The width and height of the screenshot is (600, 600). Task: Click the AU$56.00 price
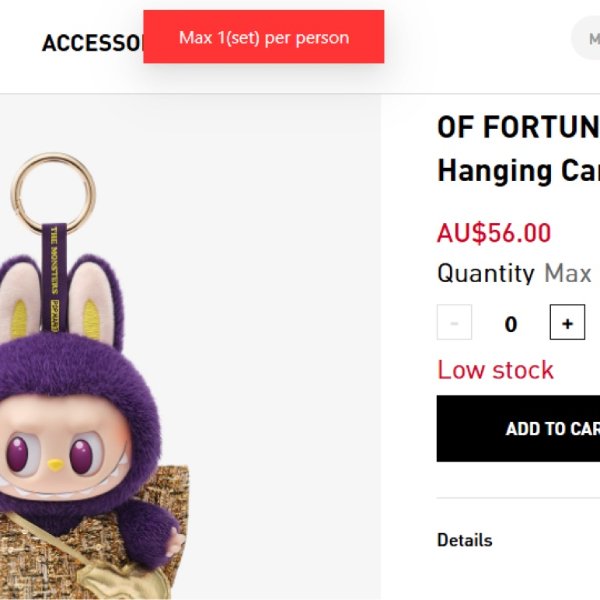point(494,233)
